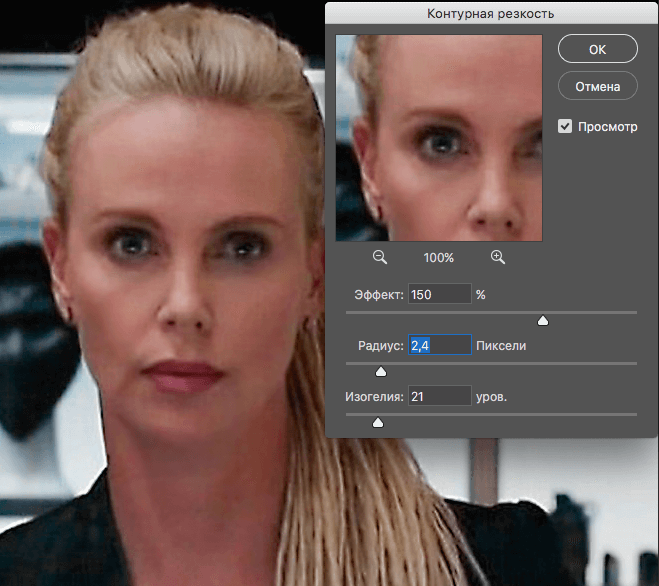This screenshot has height=586, width=659.
Task: Focus the Эффект value field showing 150
Action: (438, 295)
